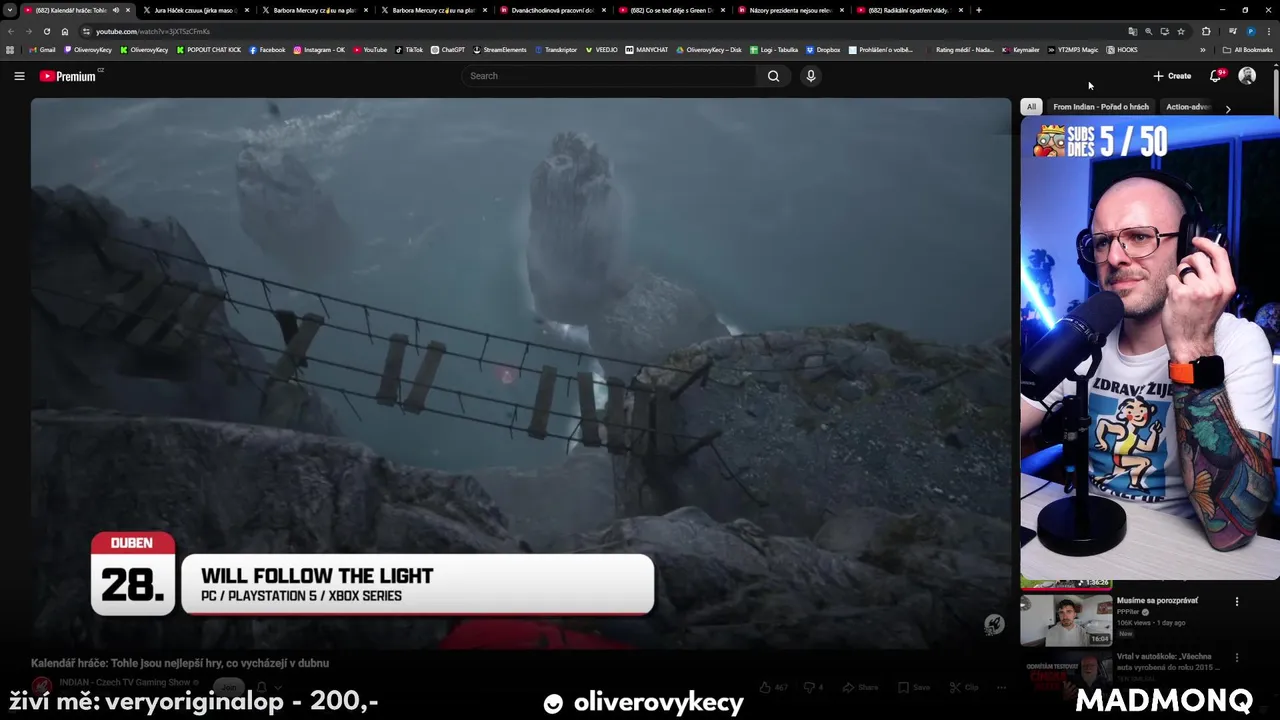Open the Gmail bookmark
This screenshot has width=1280, height=720.
point(42,49)
